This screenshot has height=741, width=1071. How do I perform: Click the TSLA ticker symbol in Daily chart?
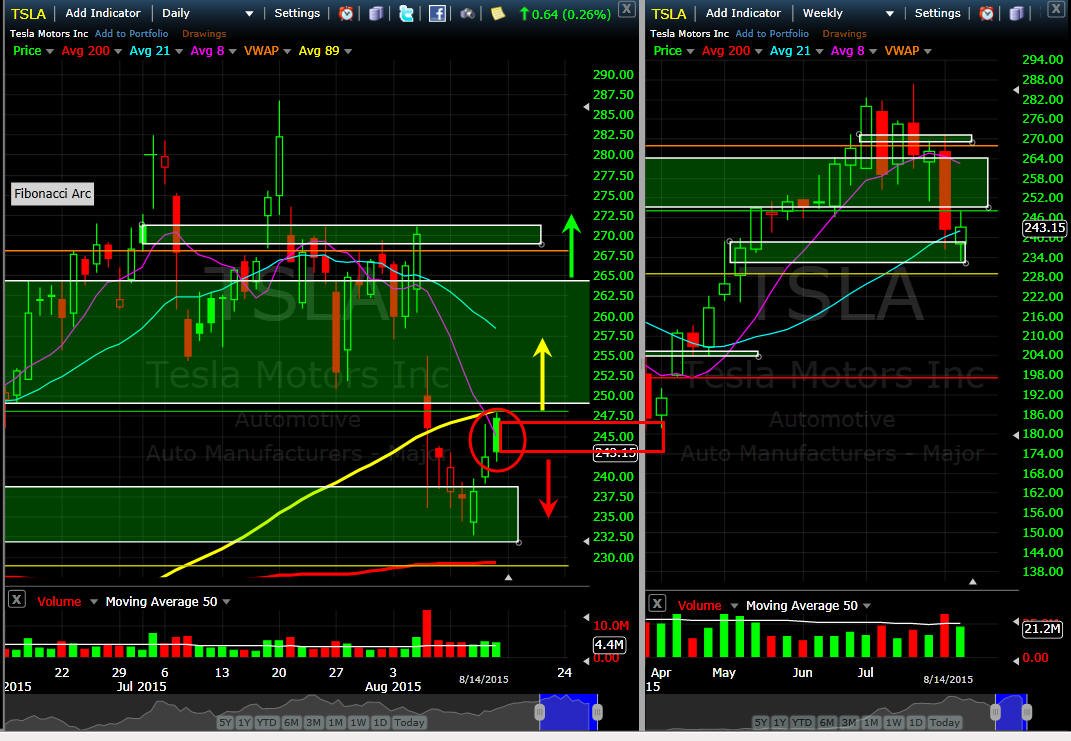click(28, 14)
